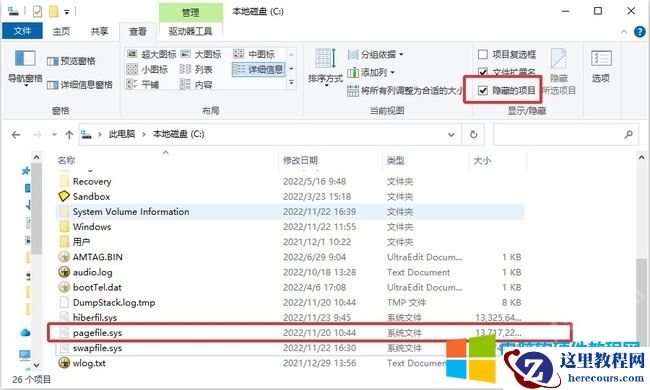Open Recent locations dropdown arrow
Screen dimensions: 650x390
[54, 135]
